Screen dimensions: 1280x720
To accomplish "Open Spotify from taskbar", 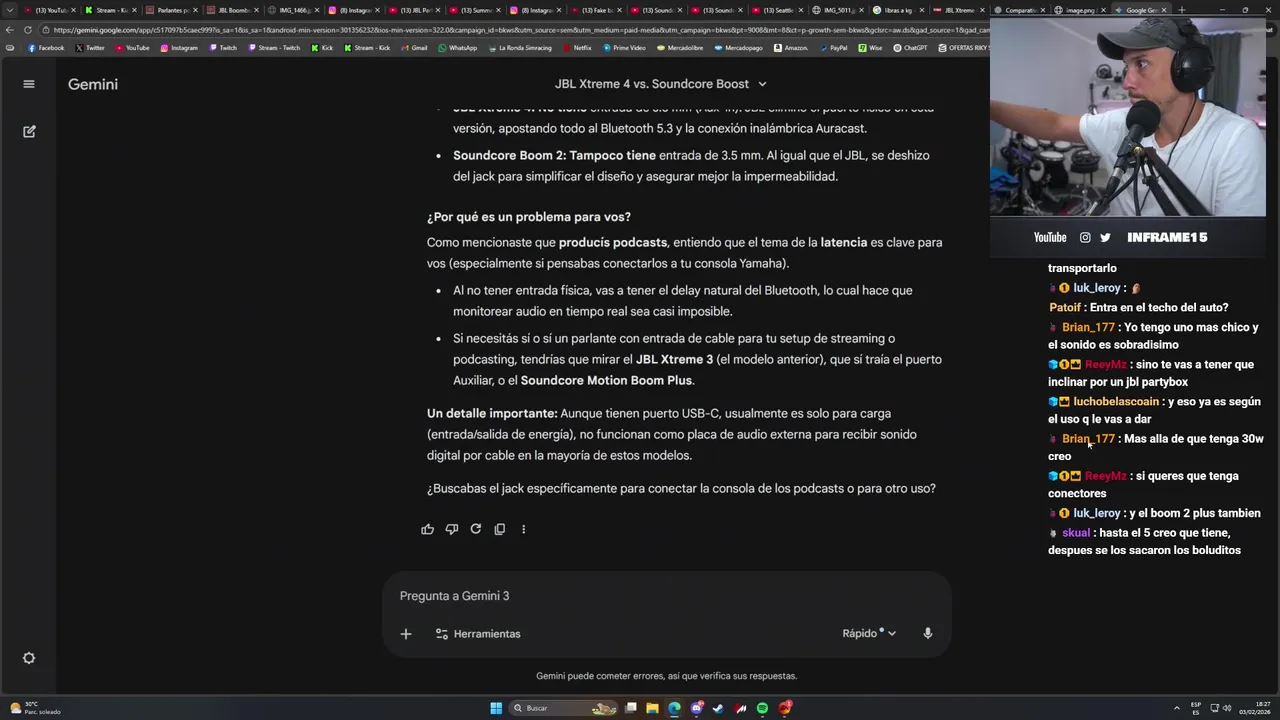I will 762,708.
